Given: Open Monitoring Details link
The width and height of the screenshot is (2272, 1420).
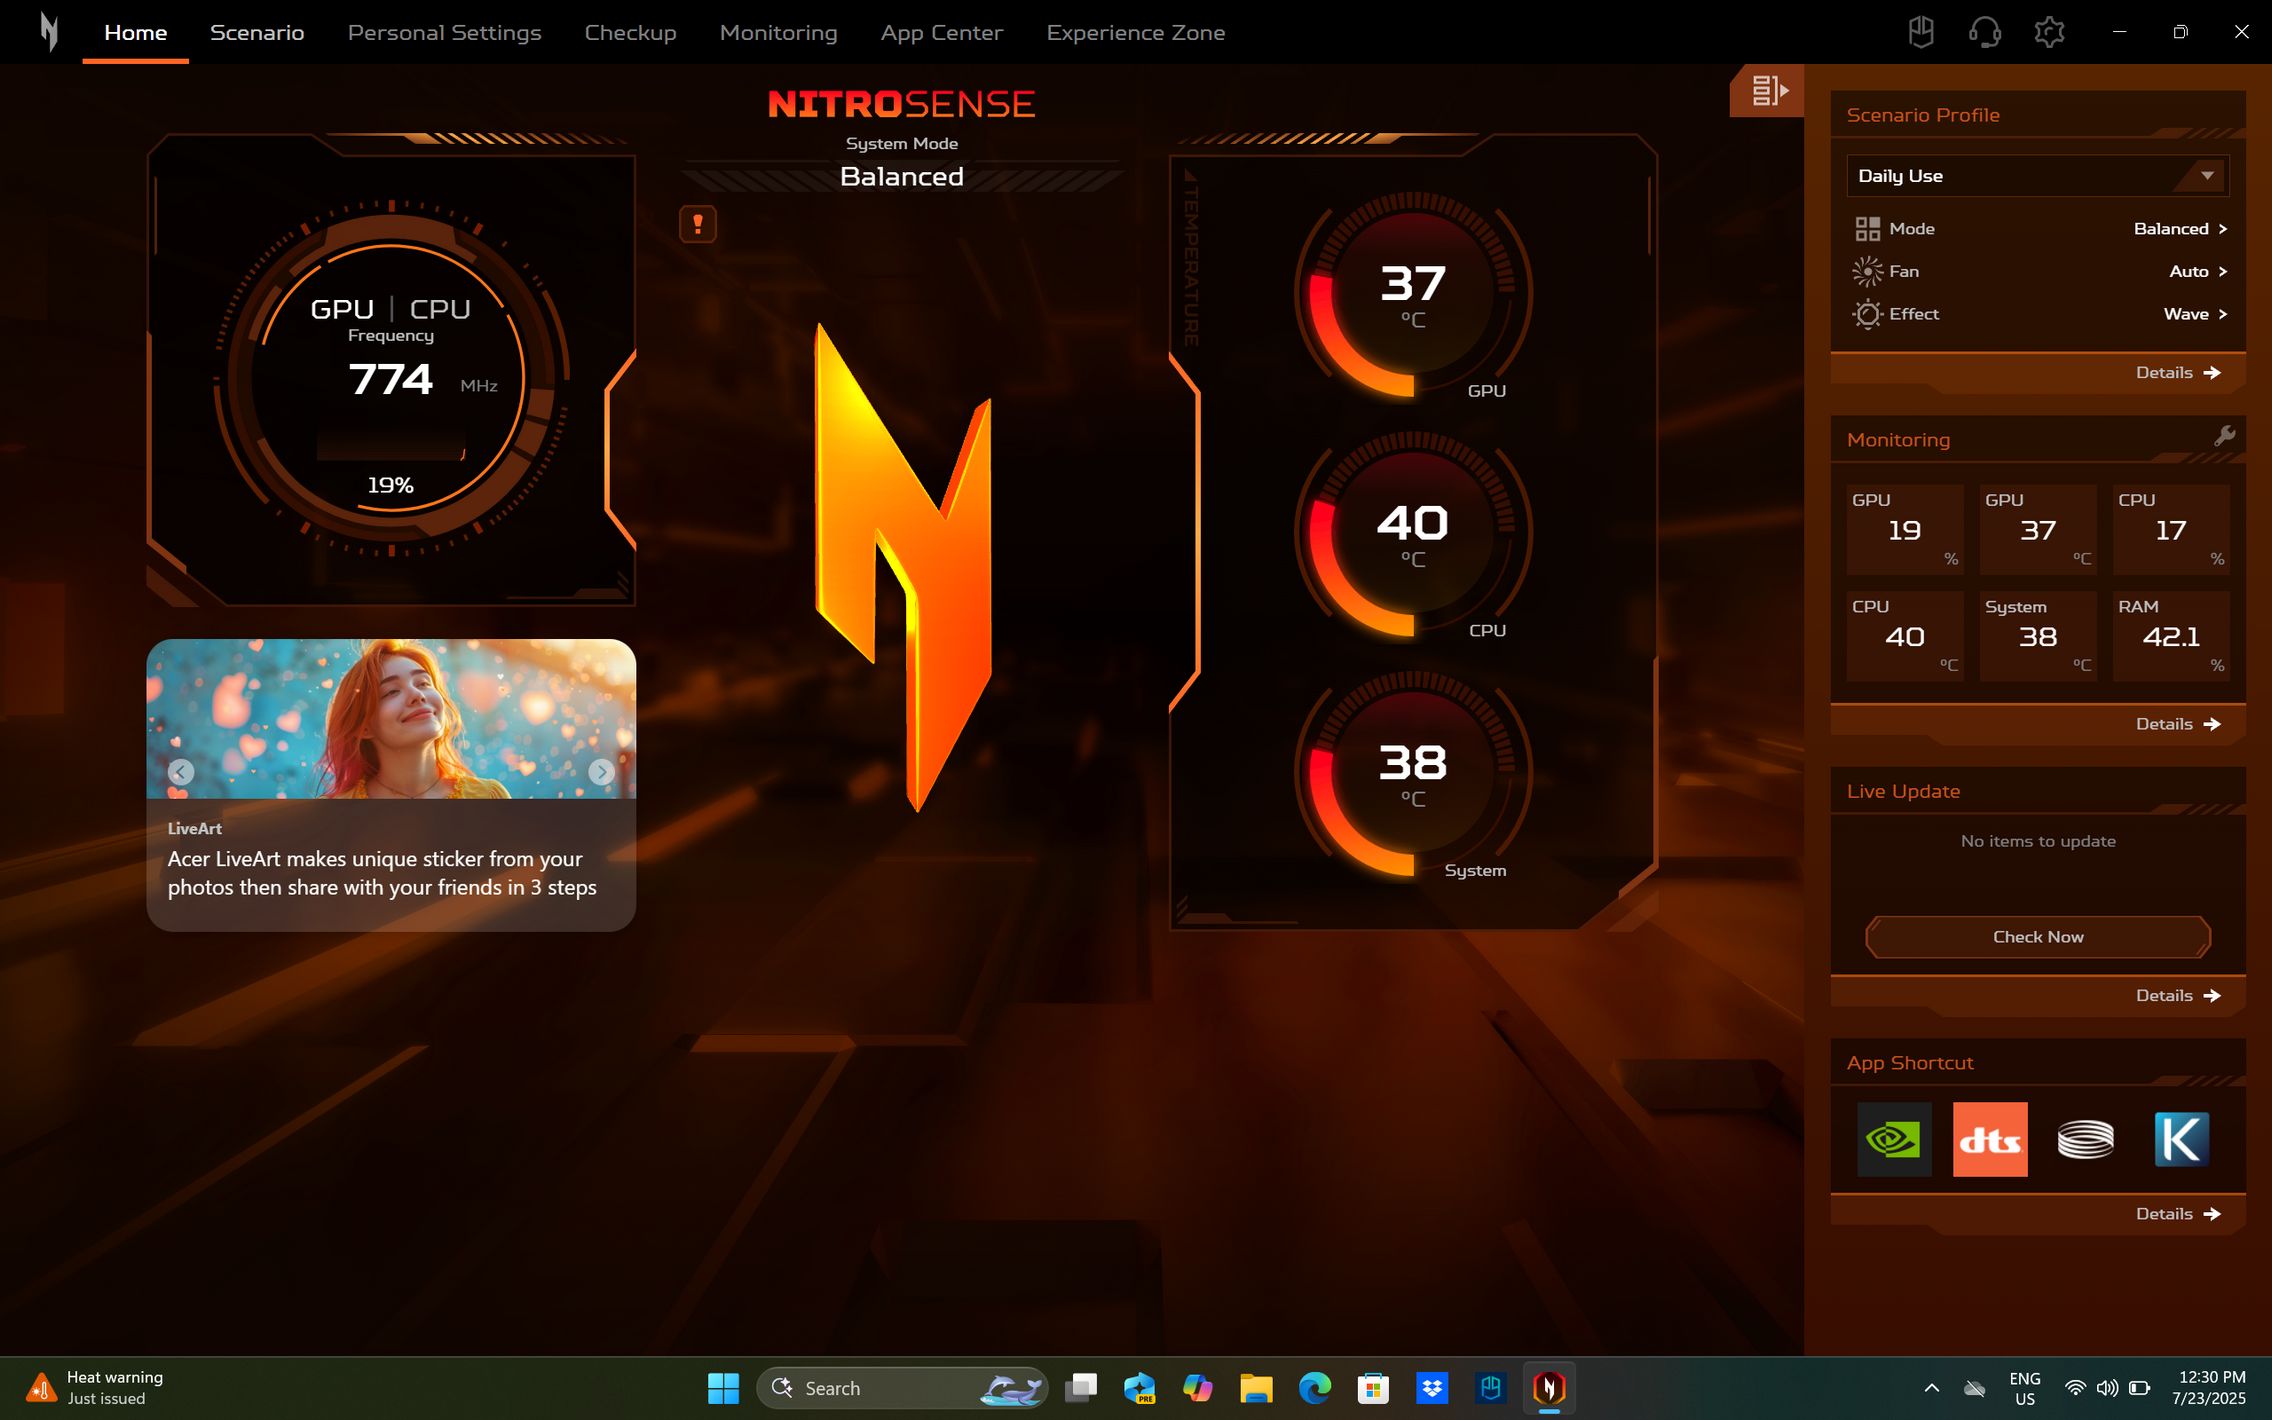Looking at the screenshot, I should pyautogui.click(x=2178, y=724).
